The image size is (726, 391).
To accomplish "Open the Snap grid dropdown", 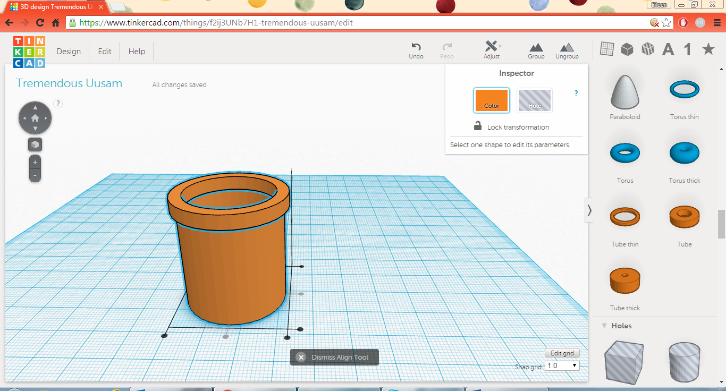I will (562, 366).
